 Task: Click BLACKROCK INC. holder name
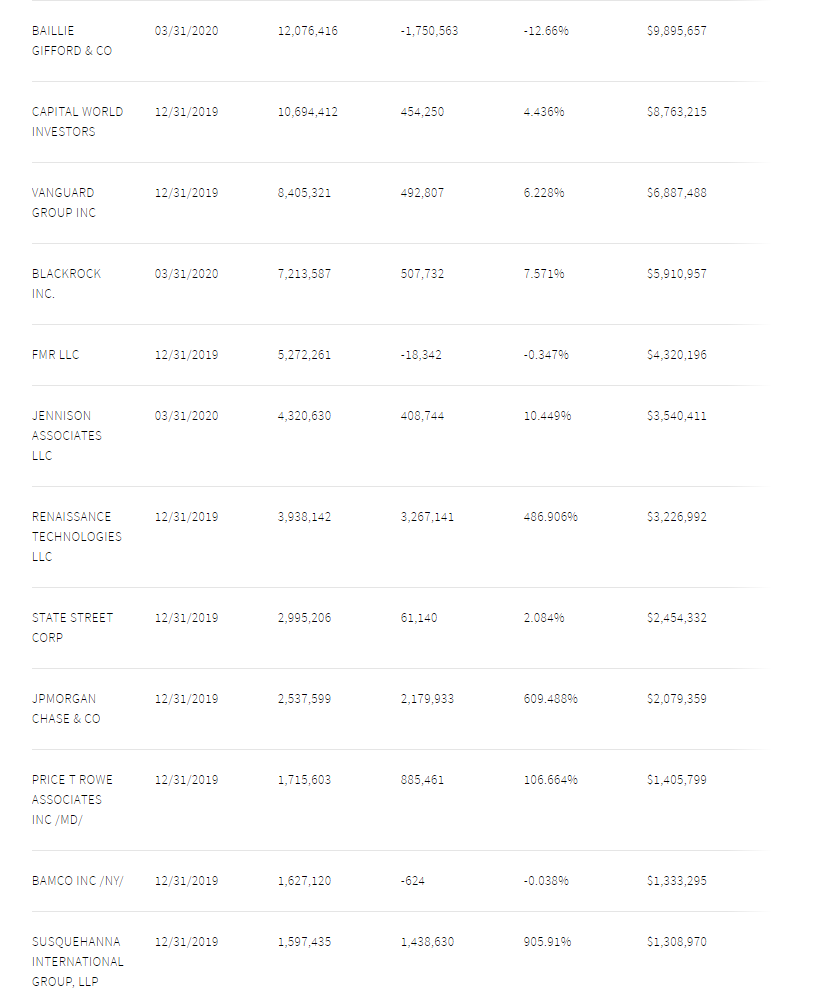tap(66, 284)
